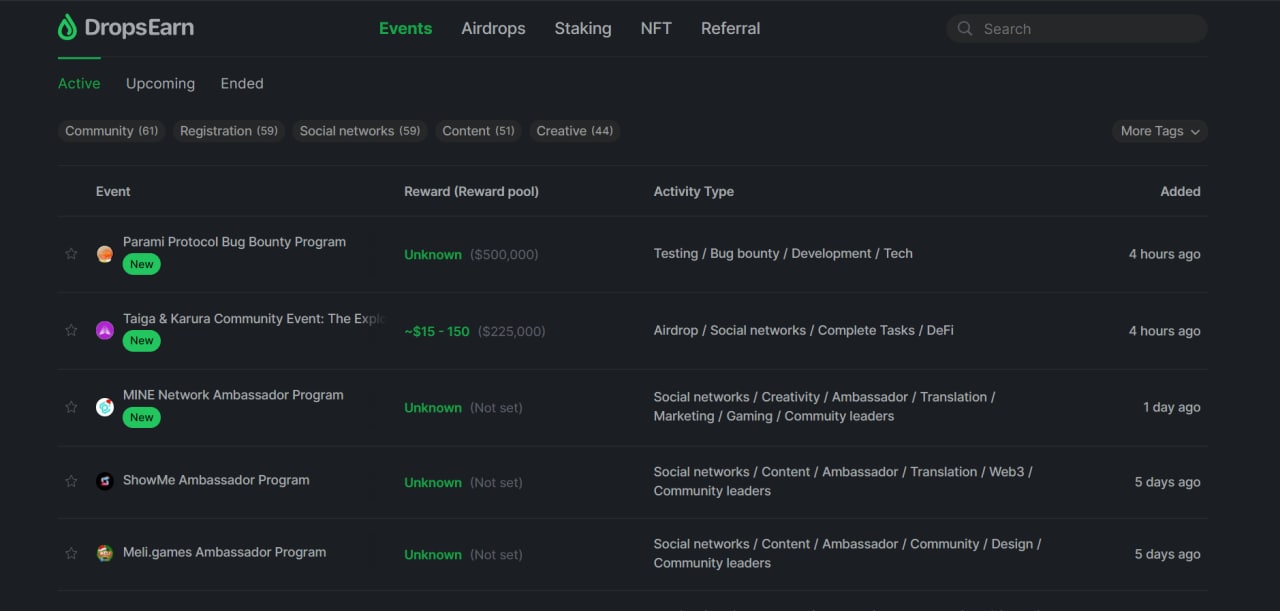The width and height of the screenshot is (1280, 611).
Task: Click MINE Network activity type text
Action: click(x=825, y=407)
